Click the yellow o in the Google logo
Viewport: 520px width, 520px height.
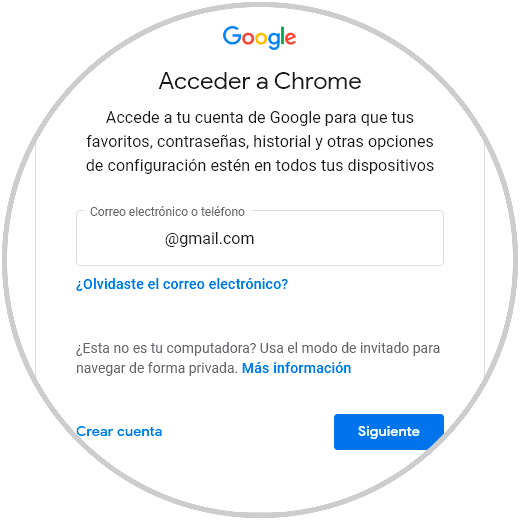tap(261, 38)
